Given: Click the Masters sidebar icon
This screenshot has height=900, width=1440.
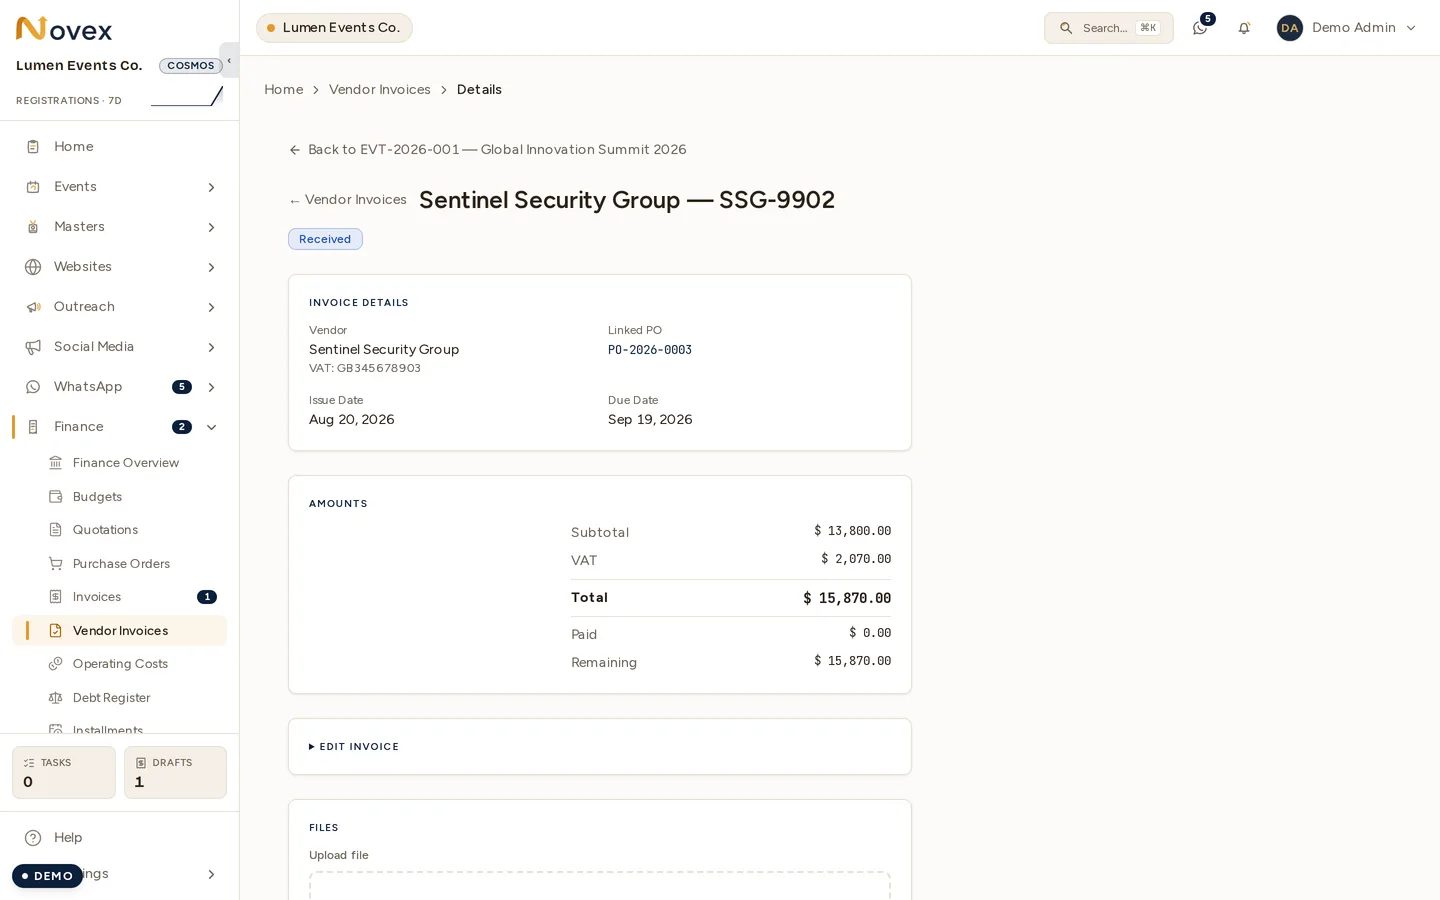Looking at the screenshot, I should [33, 227].
